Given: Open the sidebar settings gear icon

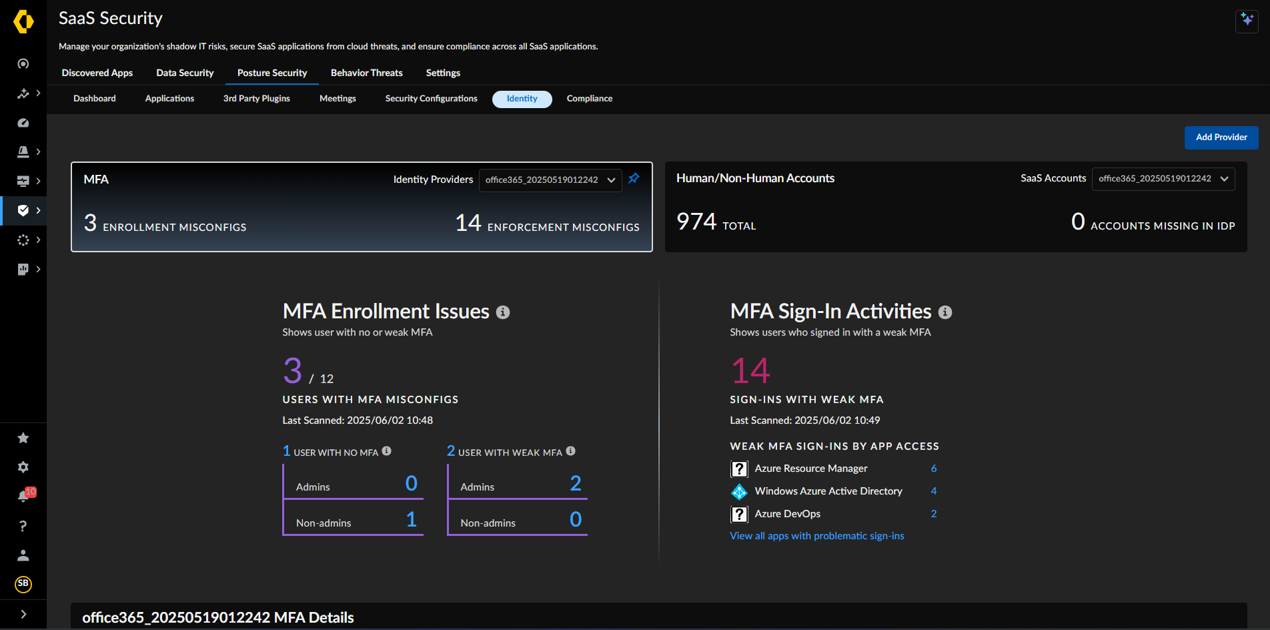Looking at the screenshot, I should 23,467.
